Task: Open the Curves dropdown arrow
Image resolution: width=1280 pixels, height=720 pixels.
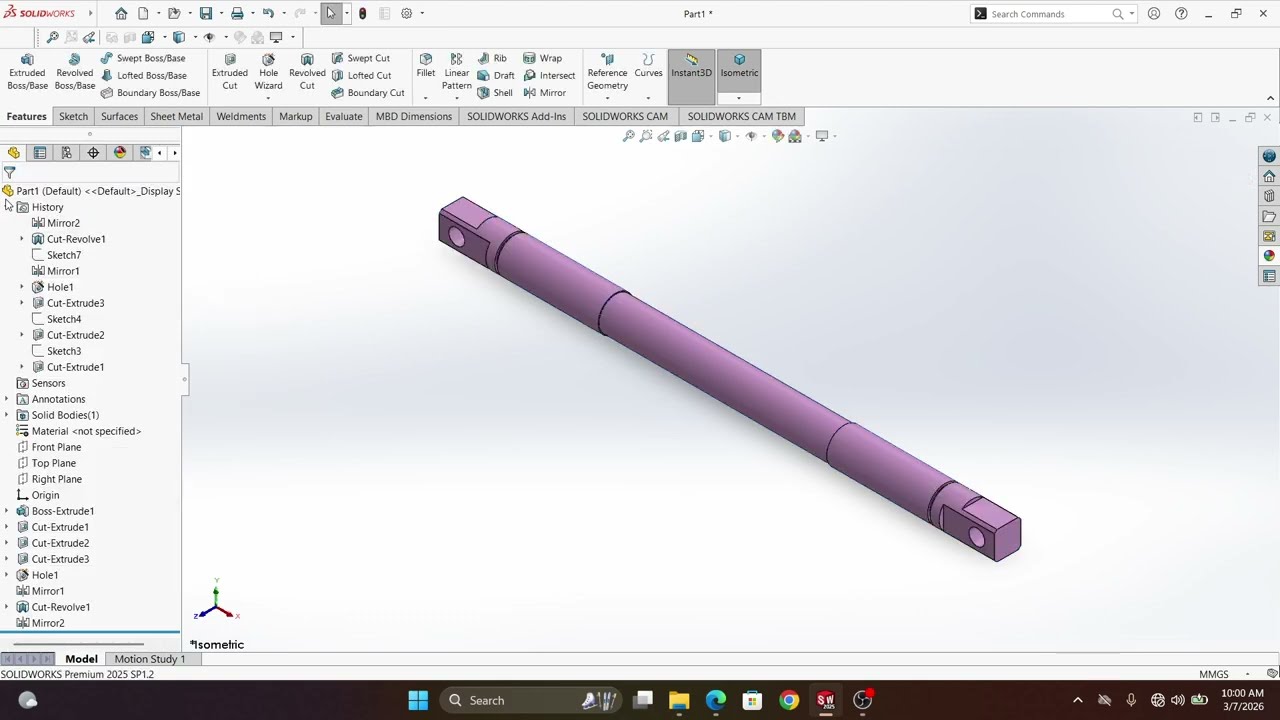Action: click(x=648, y=98)
